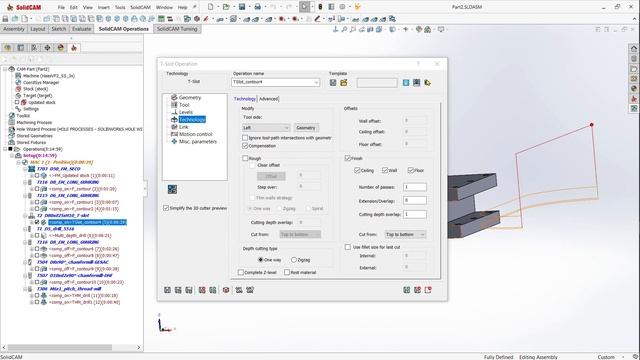
Task: Open the Operation name dropdown
Action: 316,82
